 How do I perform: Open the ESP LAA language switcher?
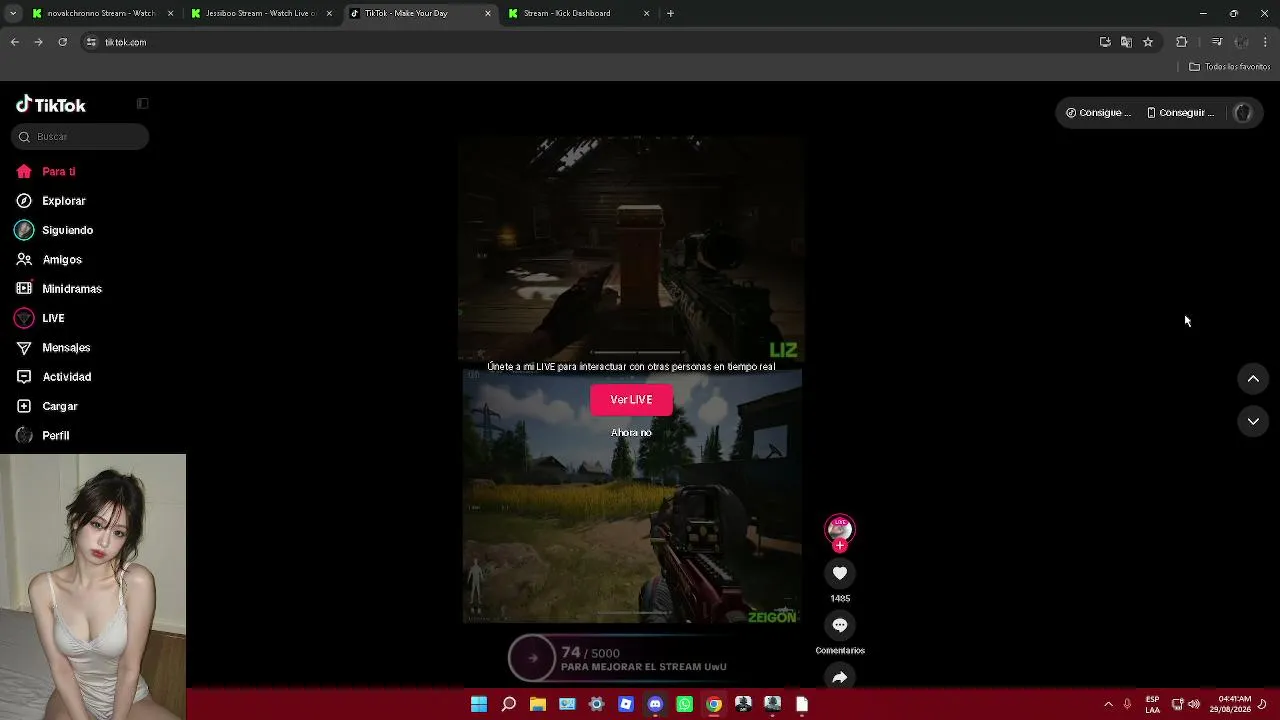1153,704
